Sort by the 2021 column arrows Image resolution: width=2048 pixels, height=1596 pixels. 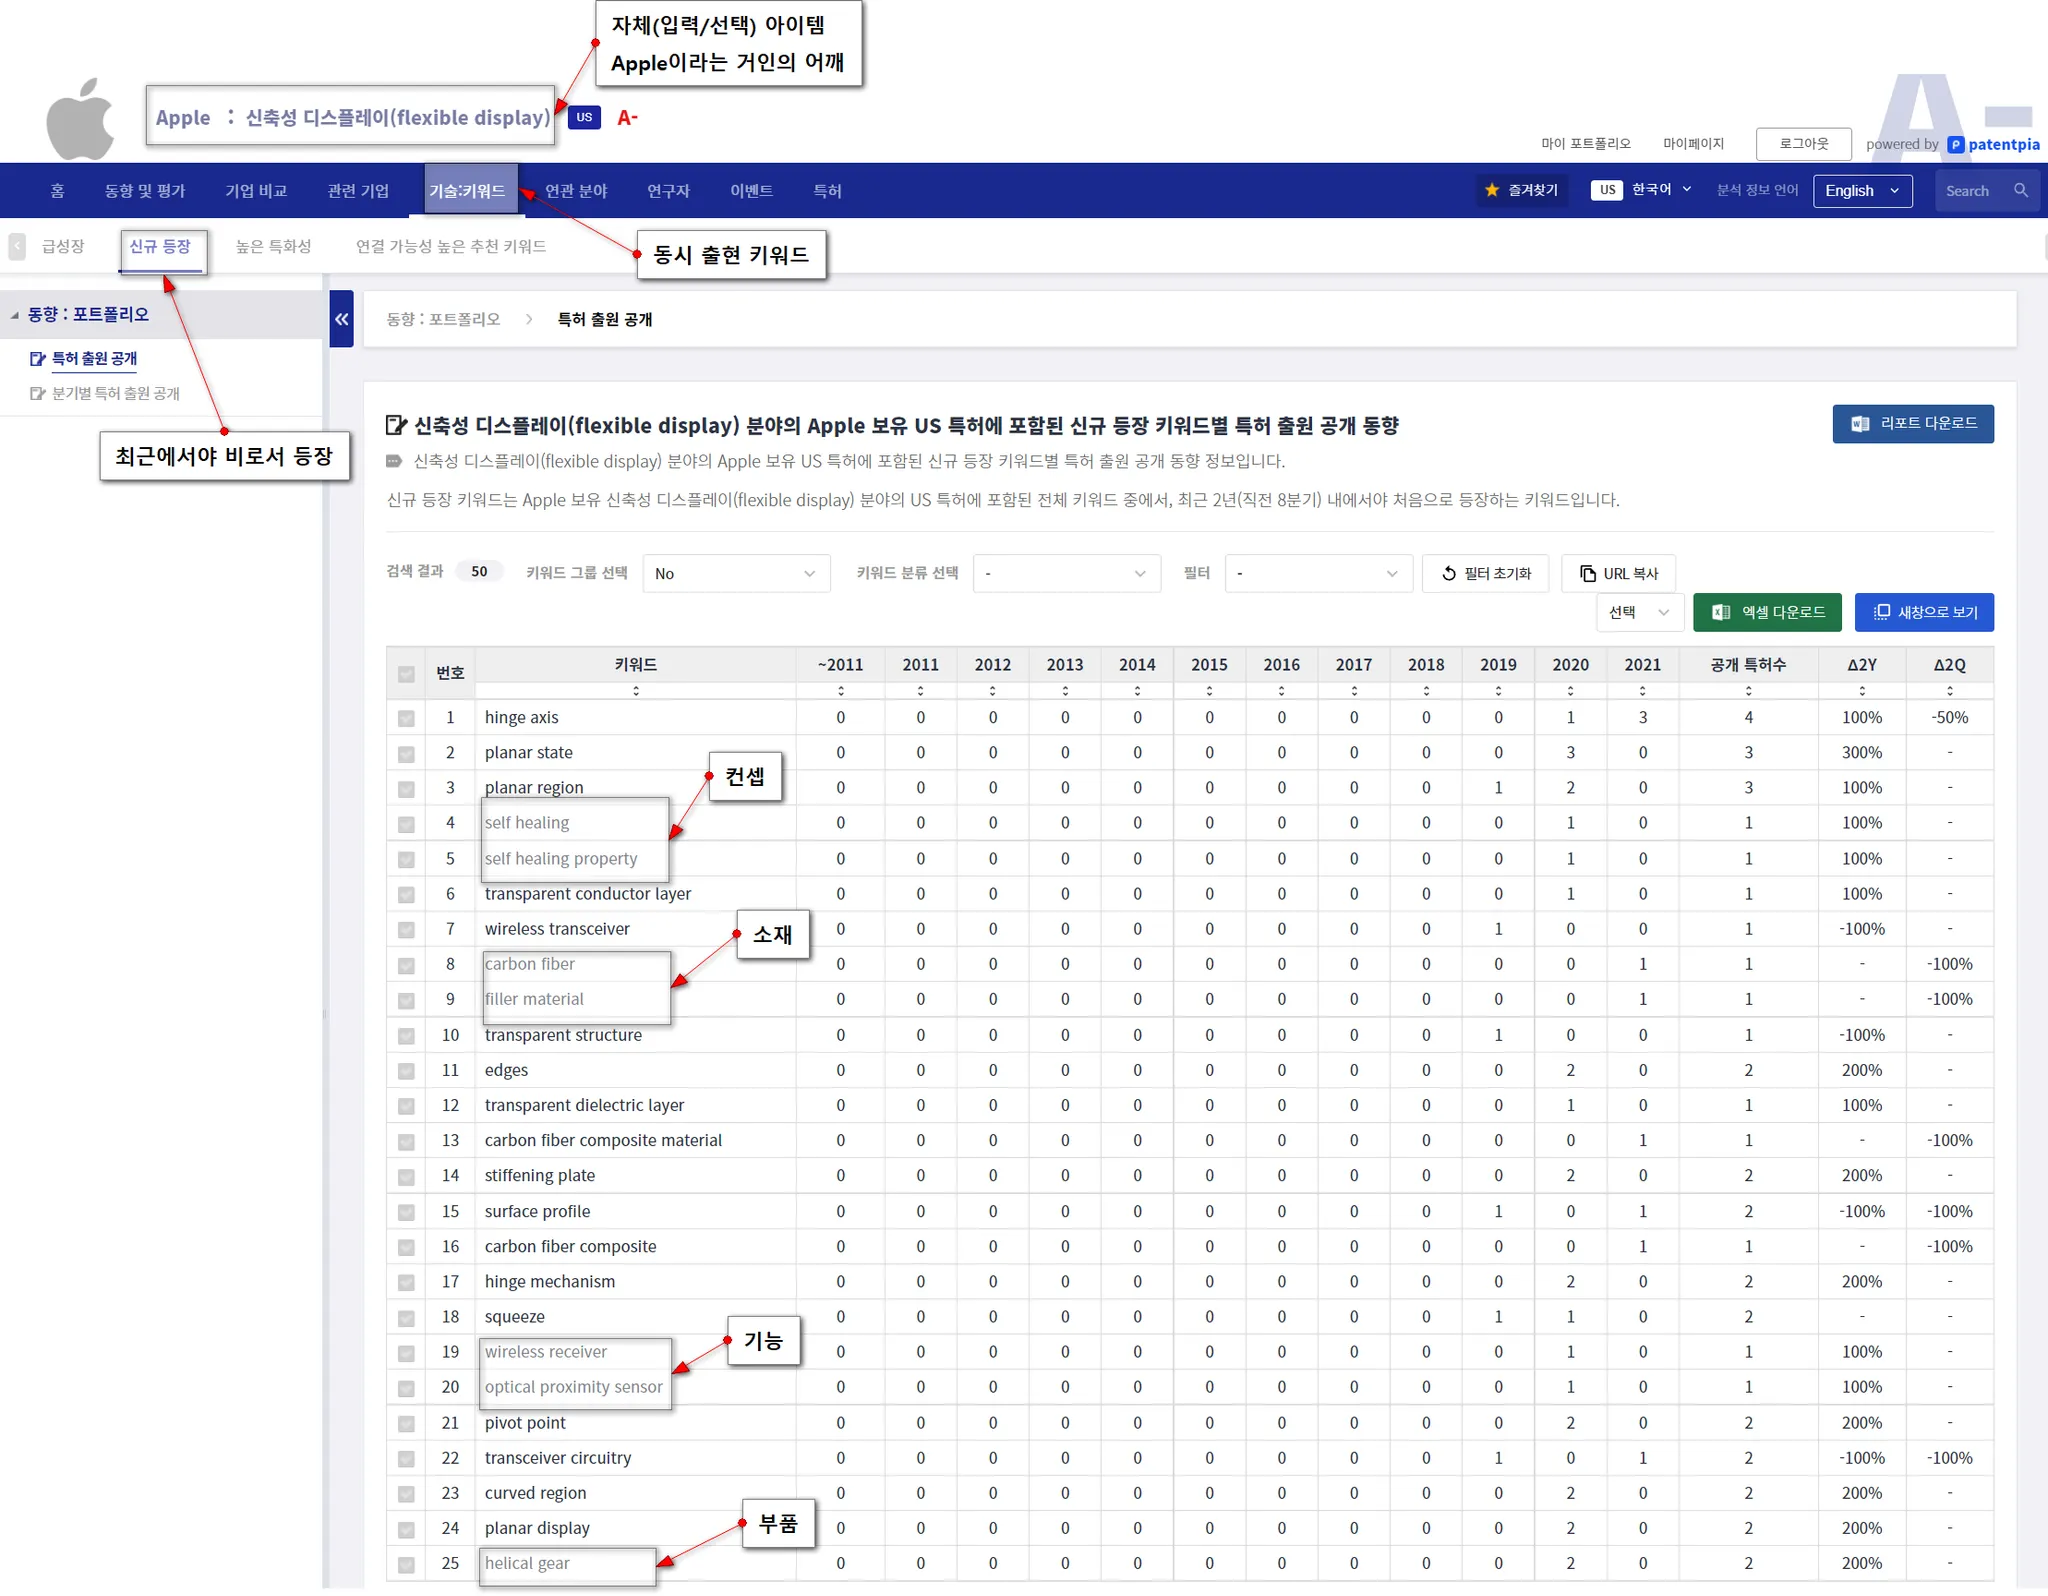pos(1642,691)
